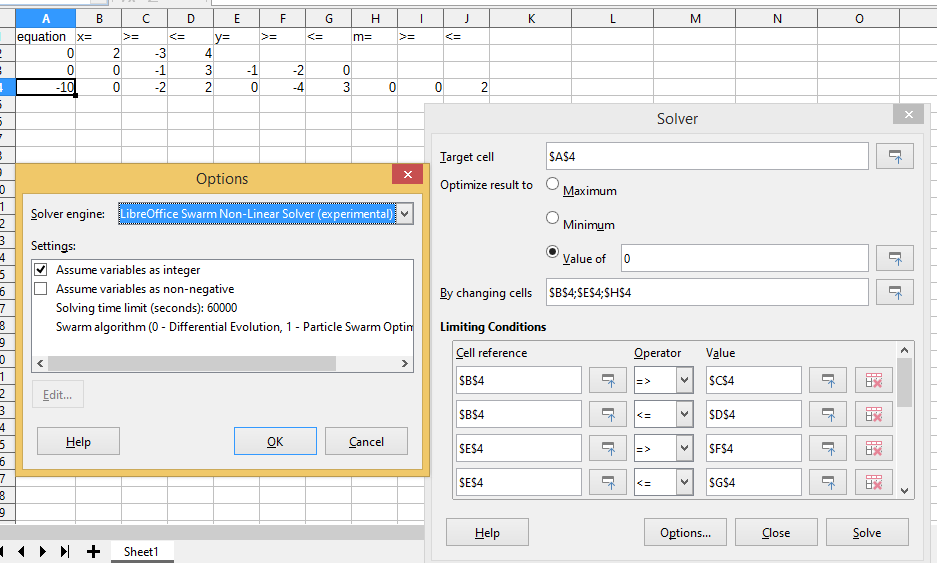Select column K header
937x563 pixels.
531,19
